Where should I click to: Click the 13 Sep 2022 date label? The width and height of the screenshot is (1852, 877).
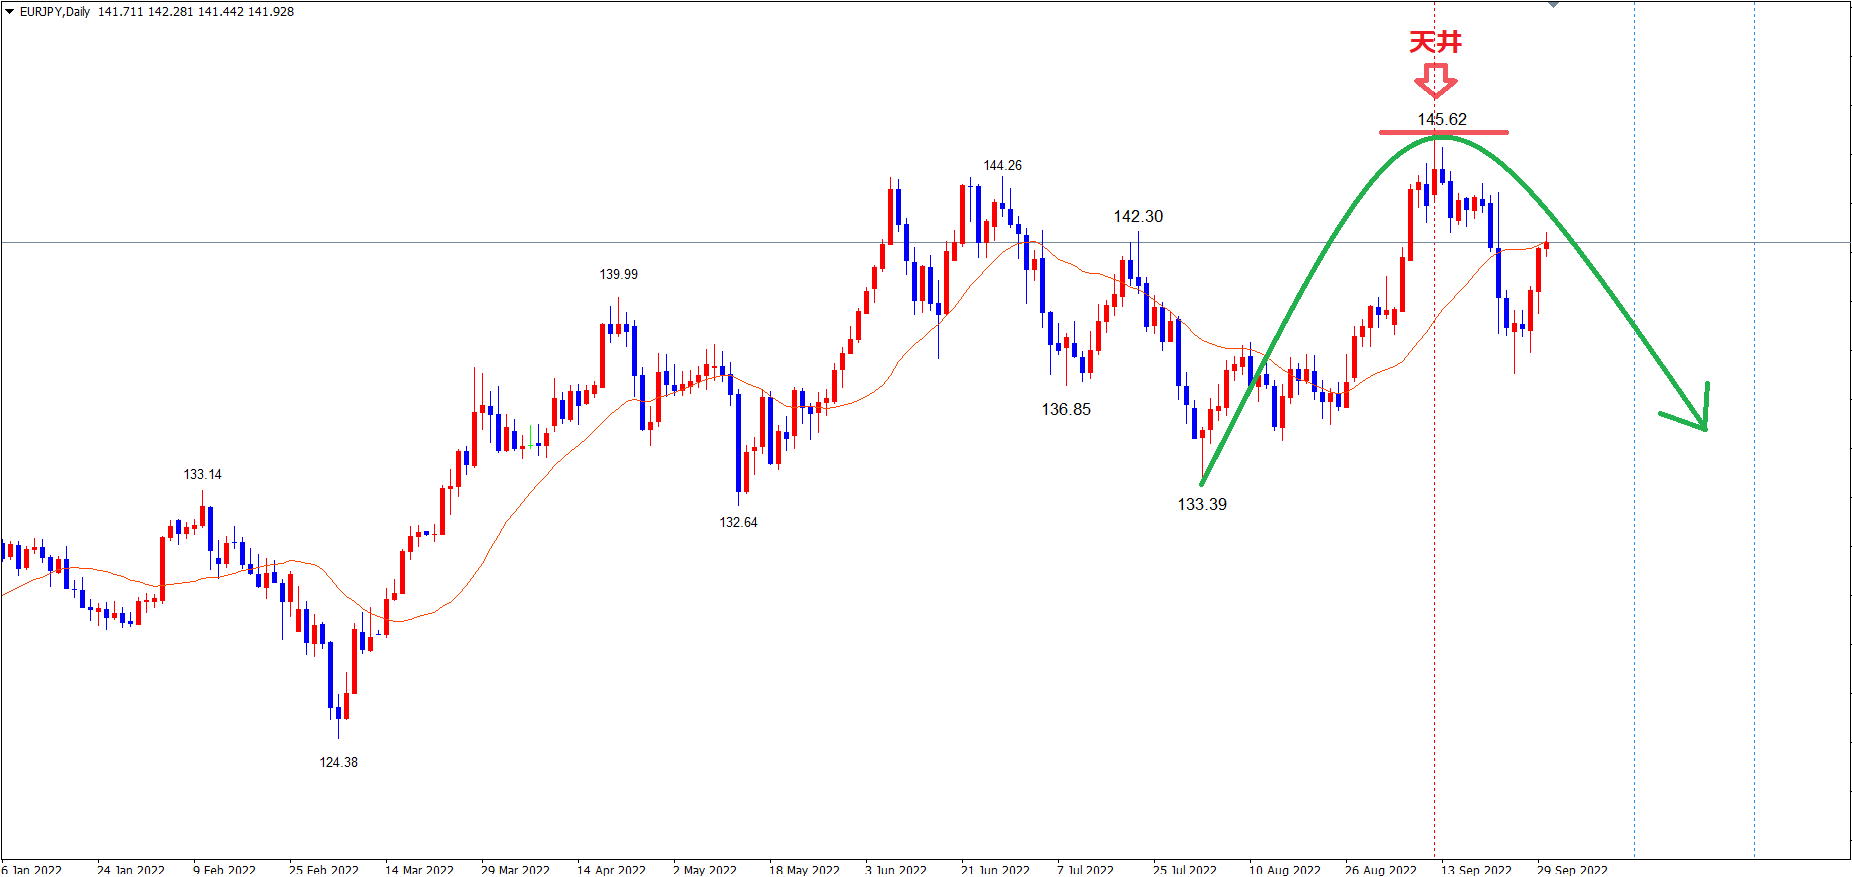(x=1476, y=869)
